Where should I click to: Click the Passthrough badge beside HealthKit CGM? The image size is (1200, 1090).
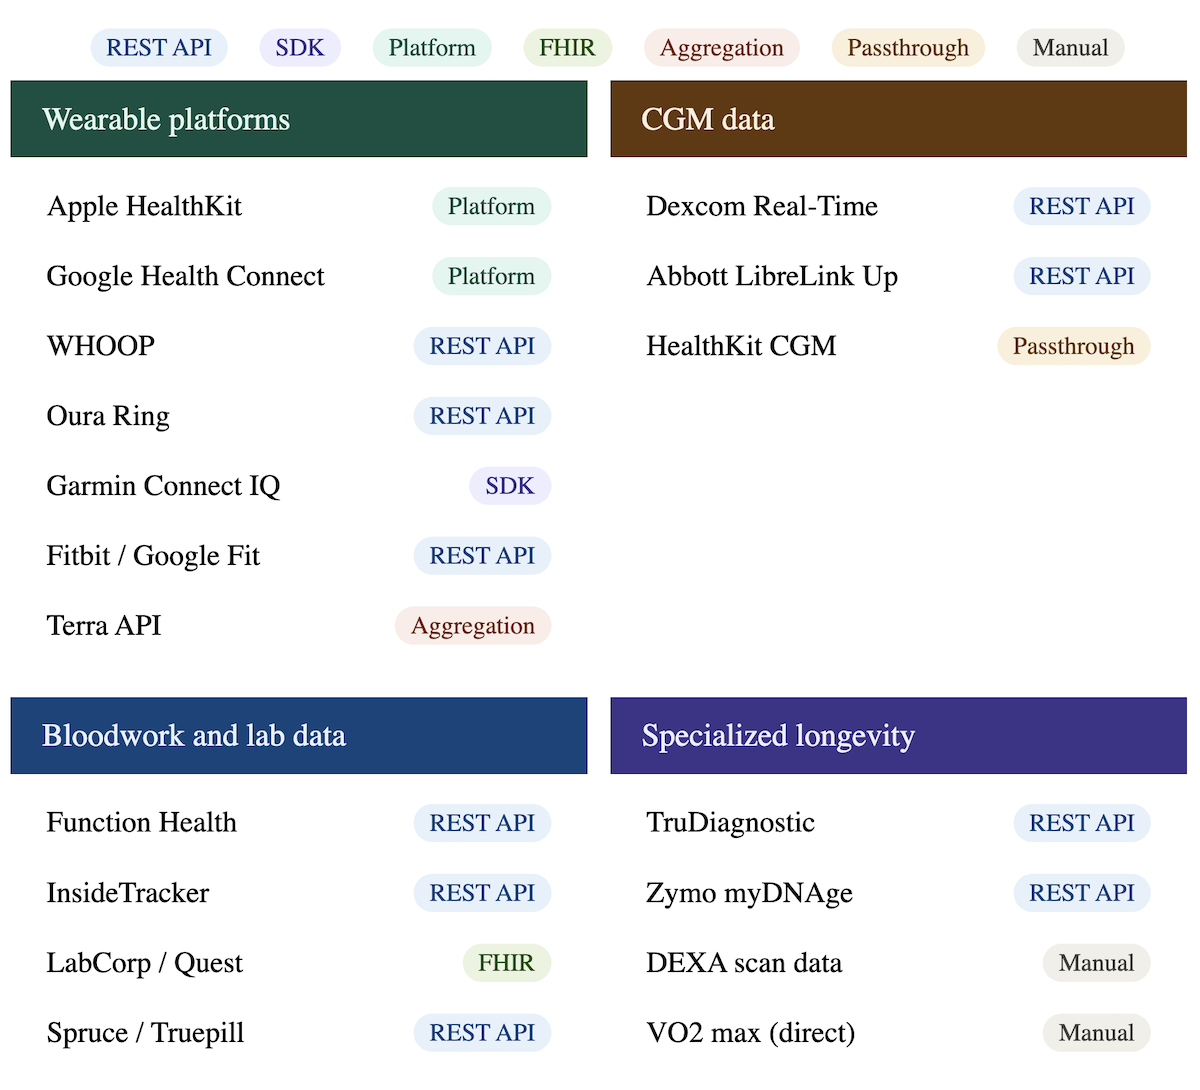point(1074,346)
